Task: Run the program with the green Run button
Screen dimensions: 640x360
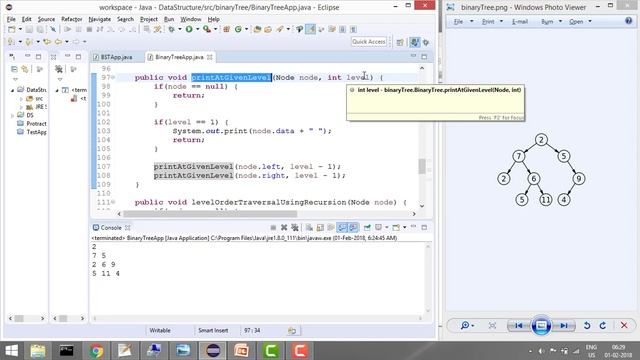Action: [189, 29]
